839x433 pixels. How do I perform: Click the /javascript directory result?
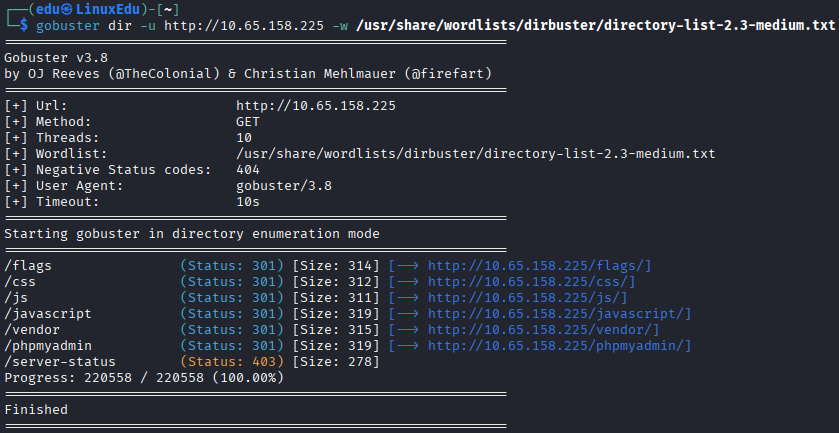pyautogui.click(x=48, y=314)
